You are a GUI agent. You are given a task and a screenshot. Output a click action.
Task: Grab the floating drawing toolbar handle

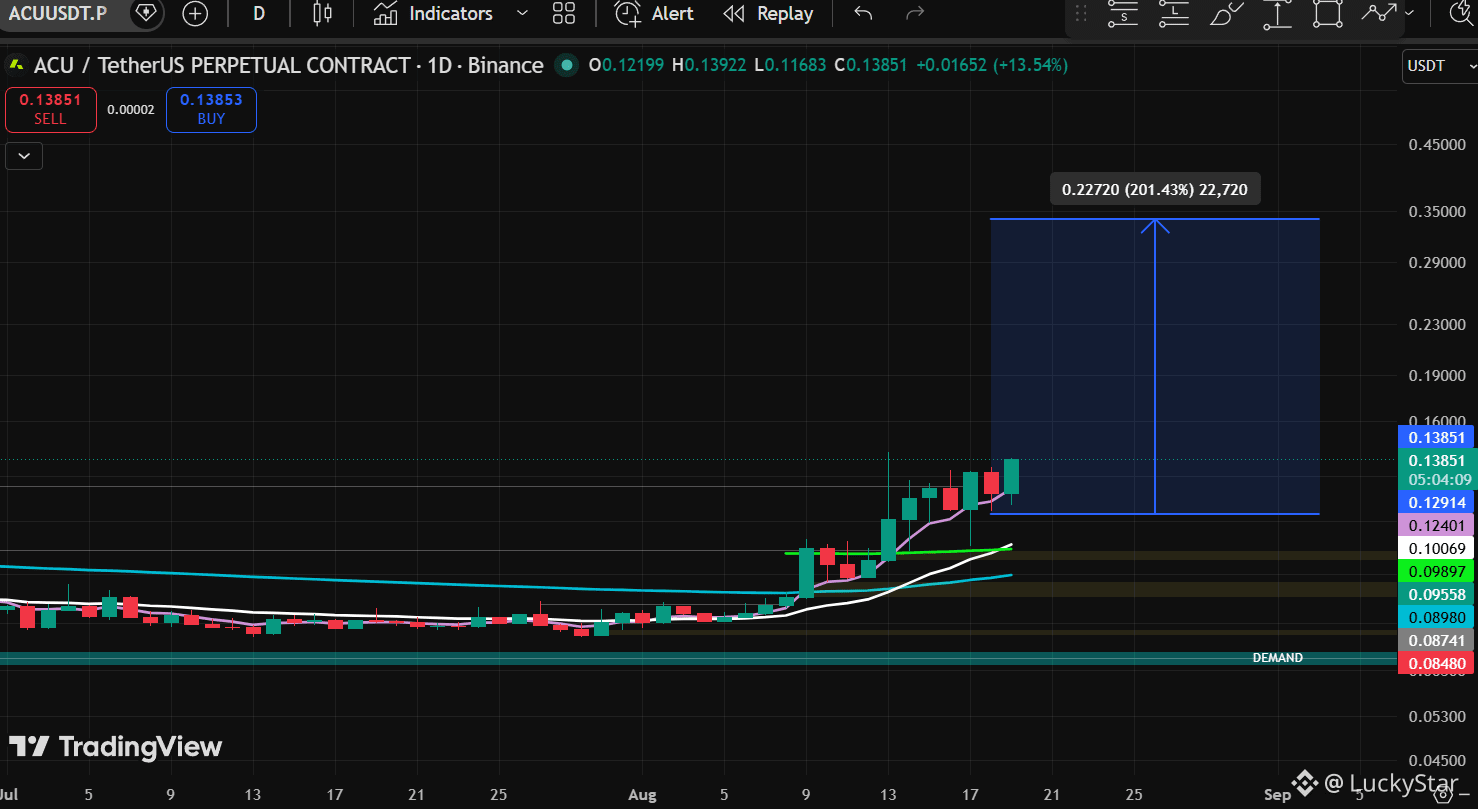(x=1081, y=14)
